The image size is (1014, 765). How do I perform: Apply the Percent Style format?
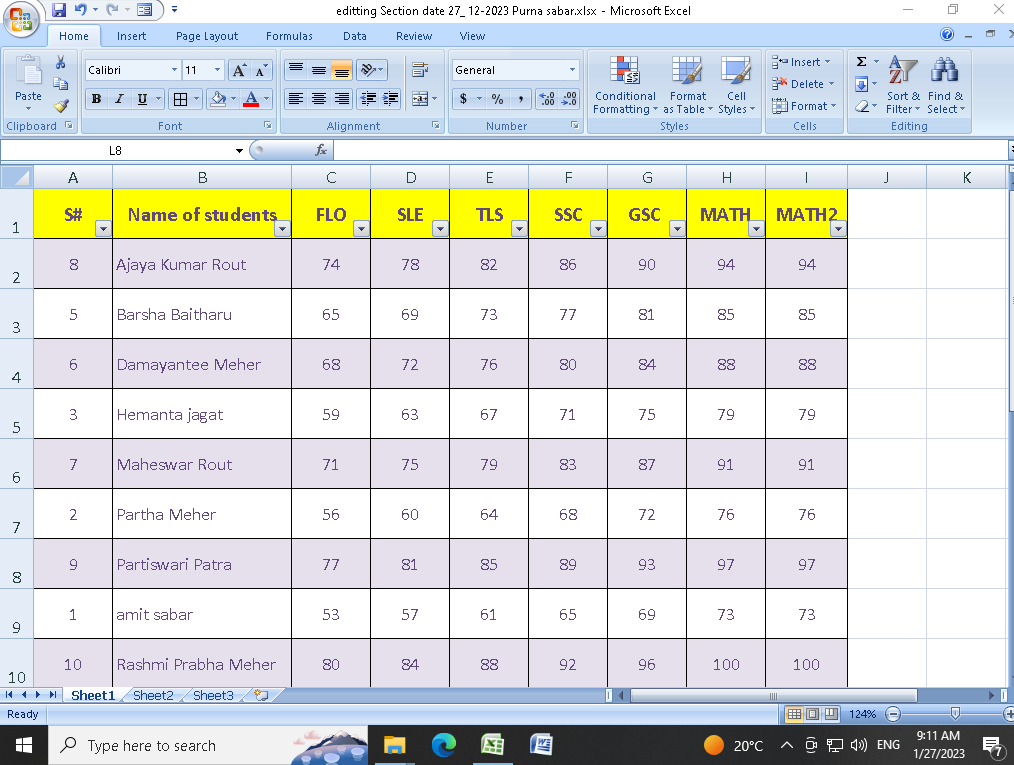(x=497, y=99)
